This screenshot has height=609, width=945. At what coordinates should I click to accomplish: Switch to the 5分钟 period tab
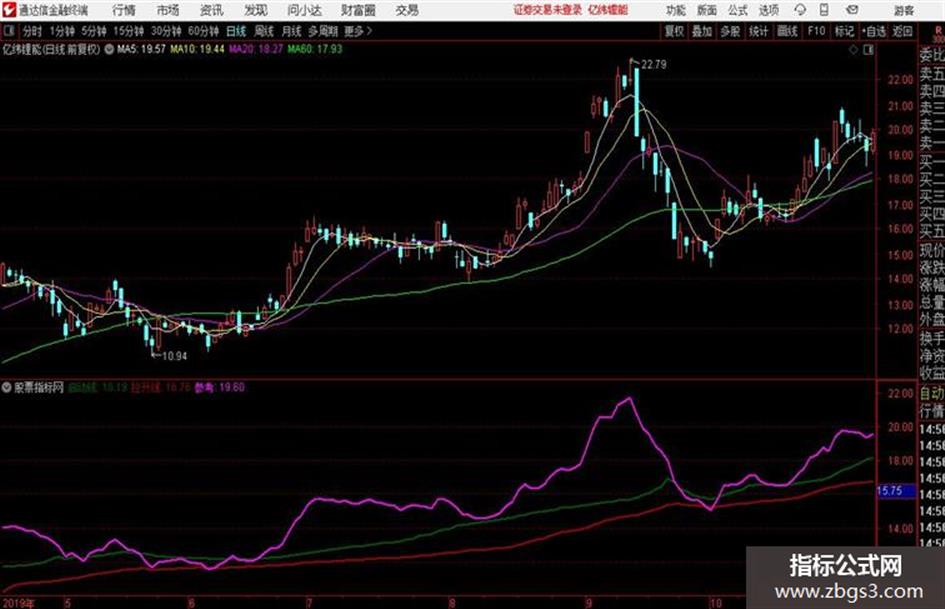click(93, 31)
